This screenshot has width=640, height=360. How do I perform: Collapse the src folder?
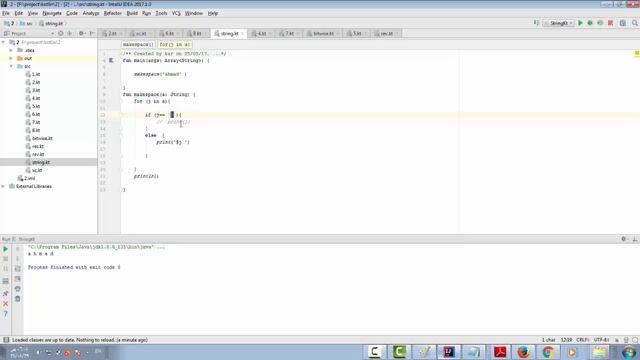tap(11, 66)
